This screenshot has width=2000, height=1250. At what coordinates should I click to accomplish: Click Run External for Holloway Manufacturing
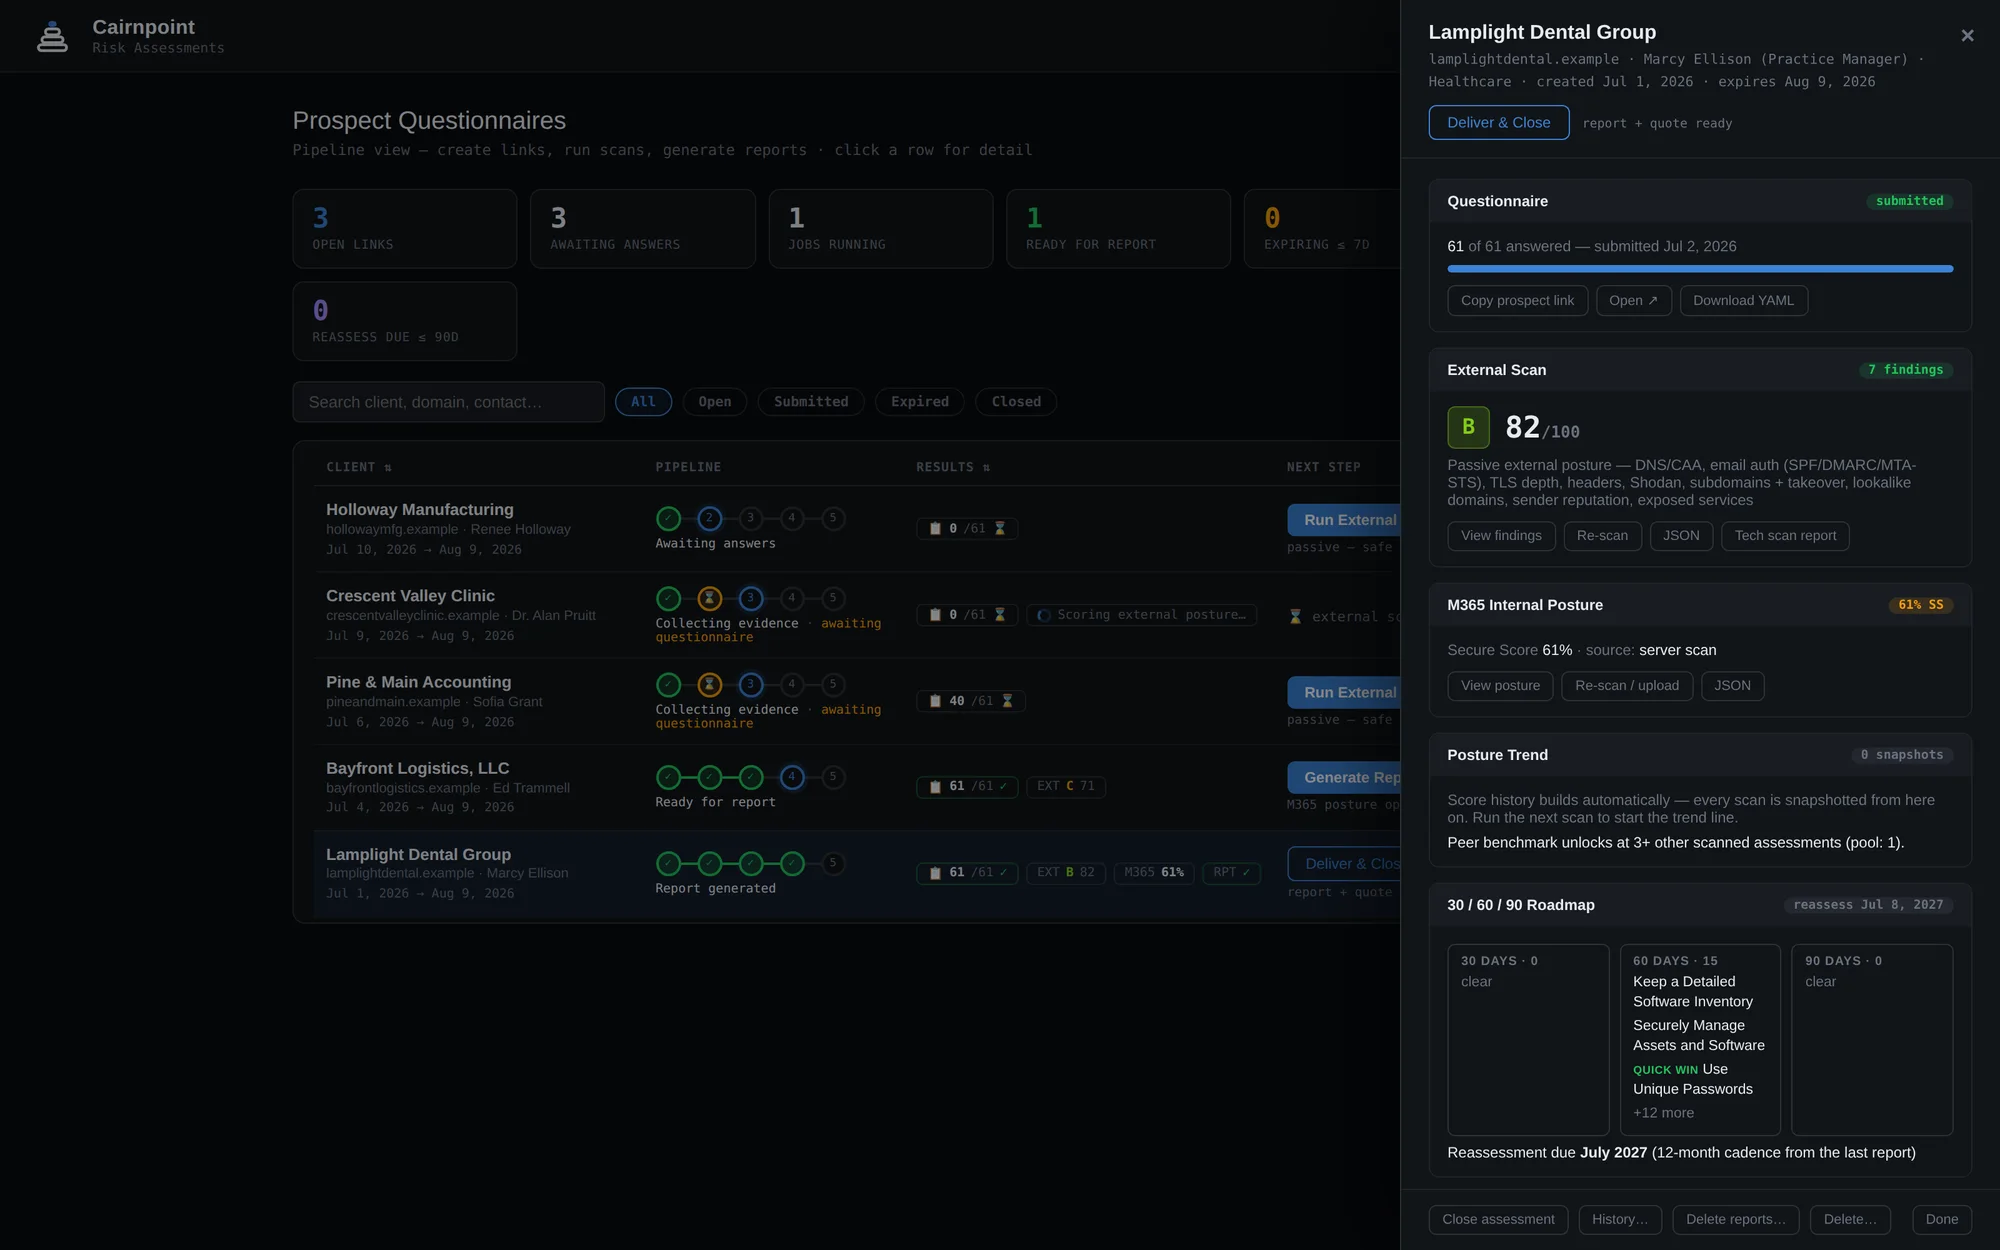click(x=1344, y=520)
